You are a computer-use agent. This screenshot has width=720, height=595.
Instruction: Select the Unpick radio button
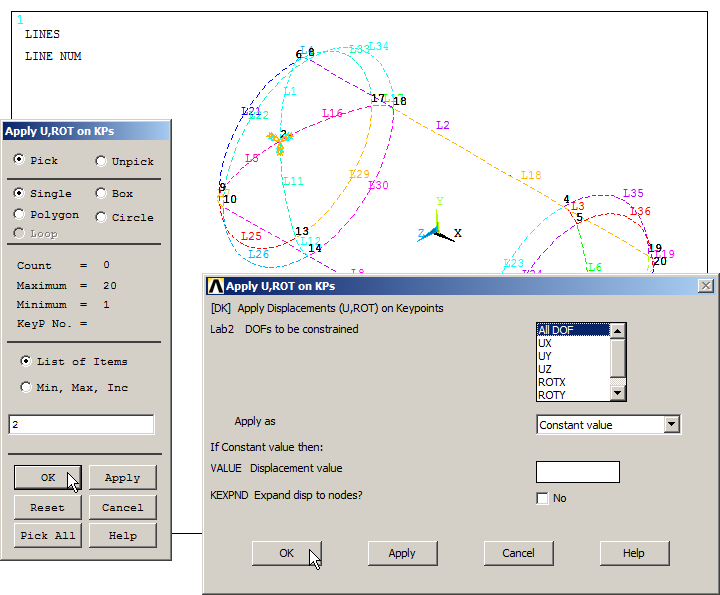click(101, 161)
